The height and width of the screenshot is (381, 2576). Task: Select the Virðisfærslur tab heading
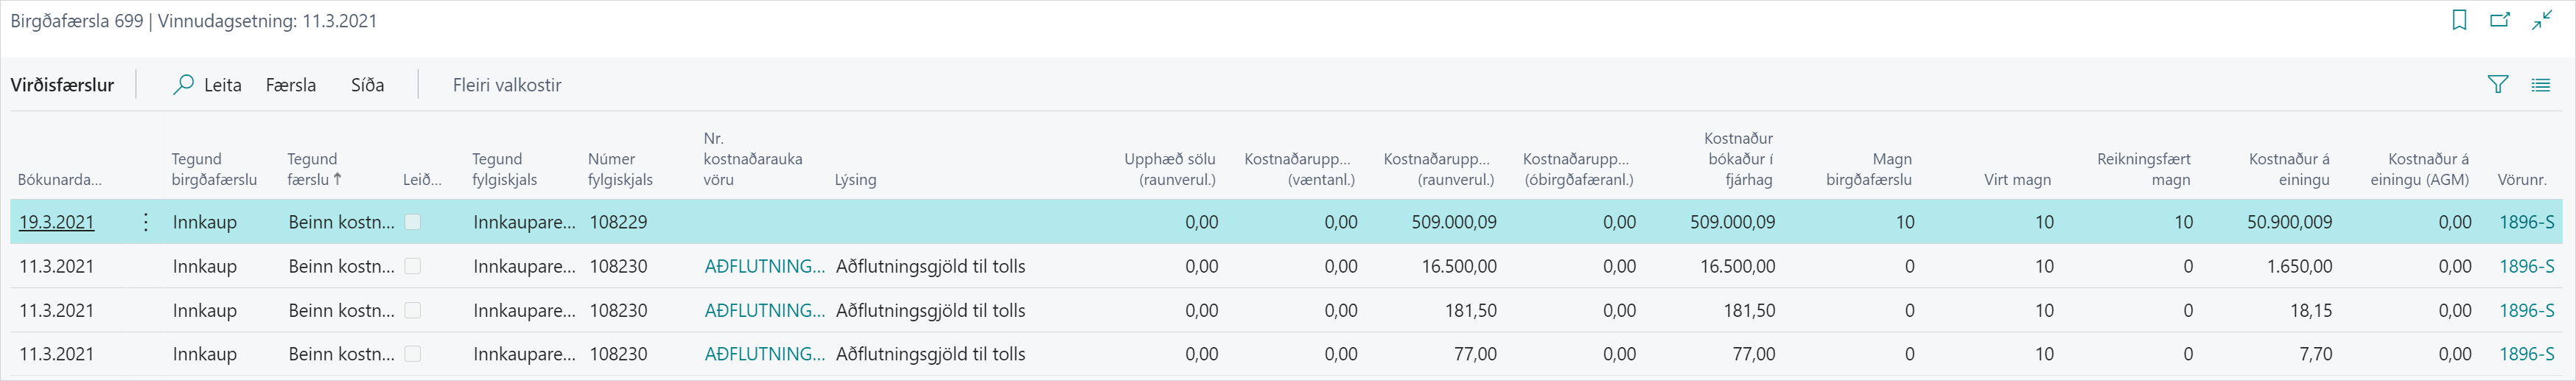[62, 85]
